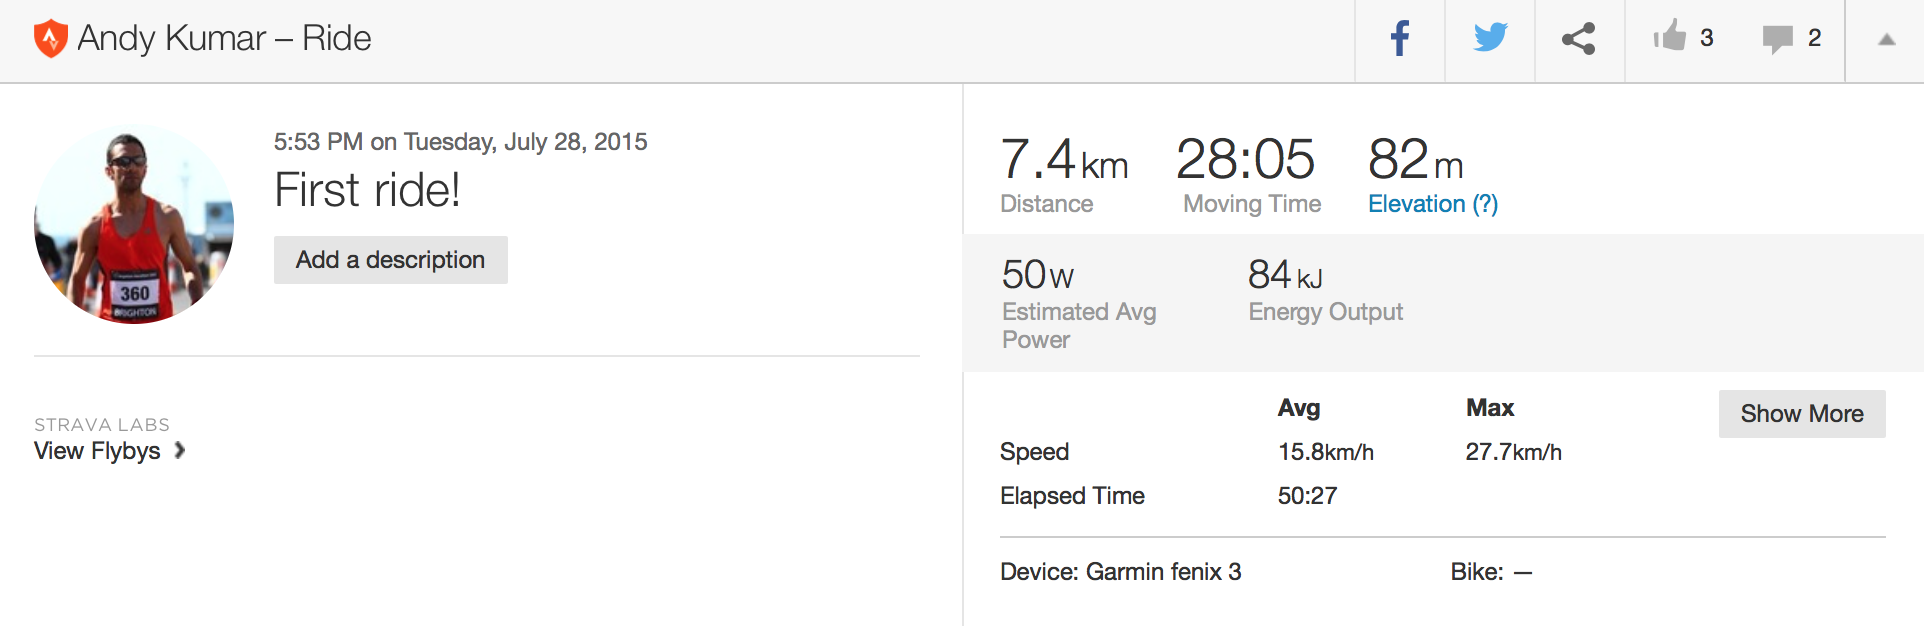This screenshot has height=626, width=1924.
Task: Click Device: Garmin fenix 3 text
Action: pyautogui.click(x=1120, y=572)
